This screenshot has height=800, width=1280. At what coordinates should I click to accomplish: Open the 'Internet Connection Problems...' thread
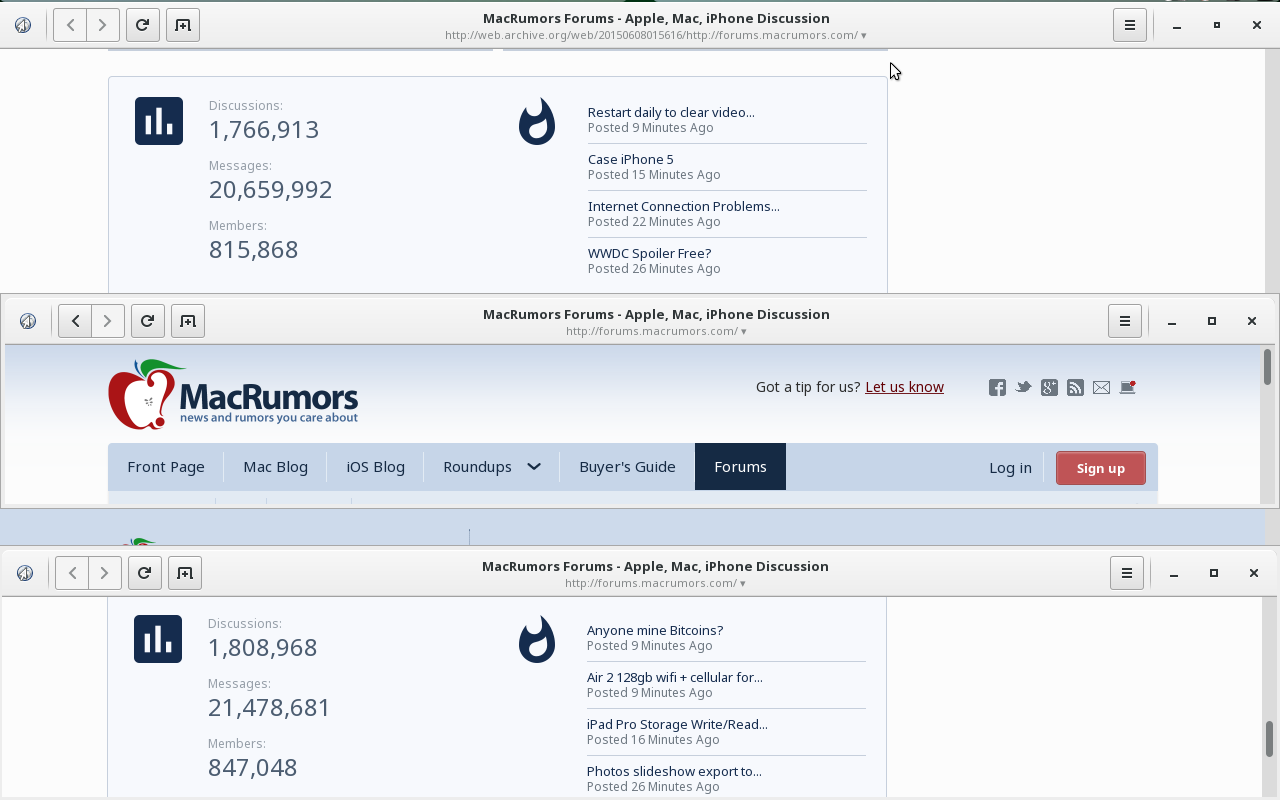click(684, 206)
